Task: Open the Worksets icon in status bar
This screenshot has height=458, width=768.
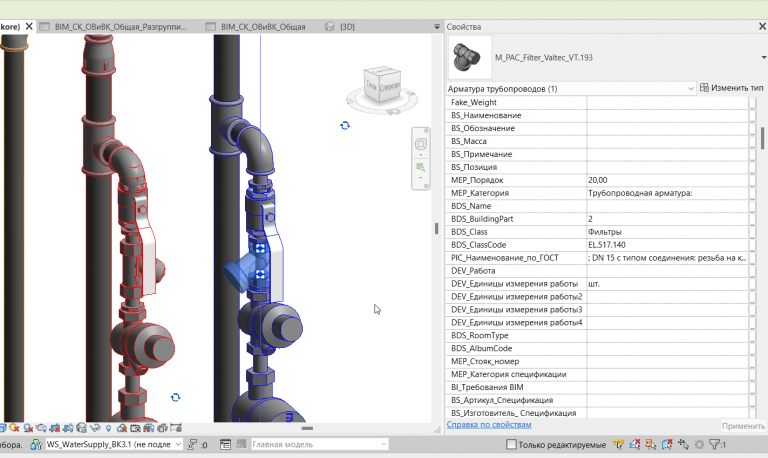Action: (x=36, y=444)
